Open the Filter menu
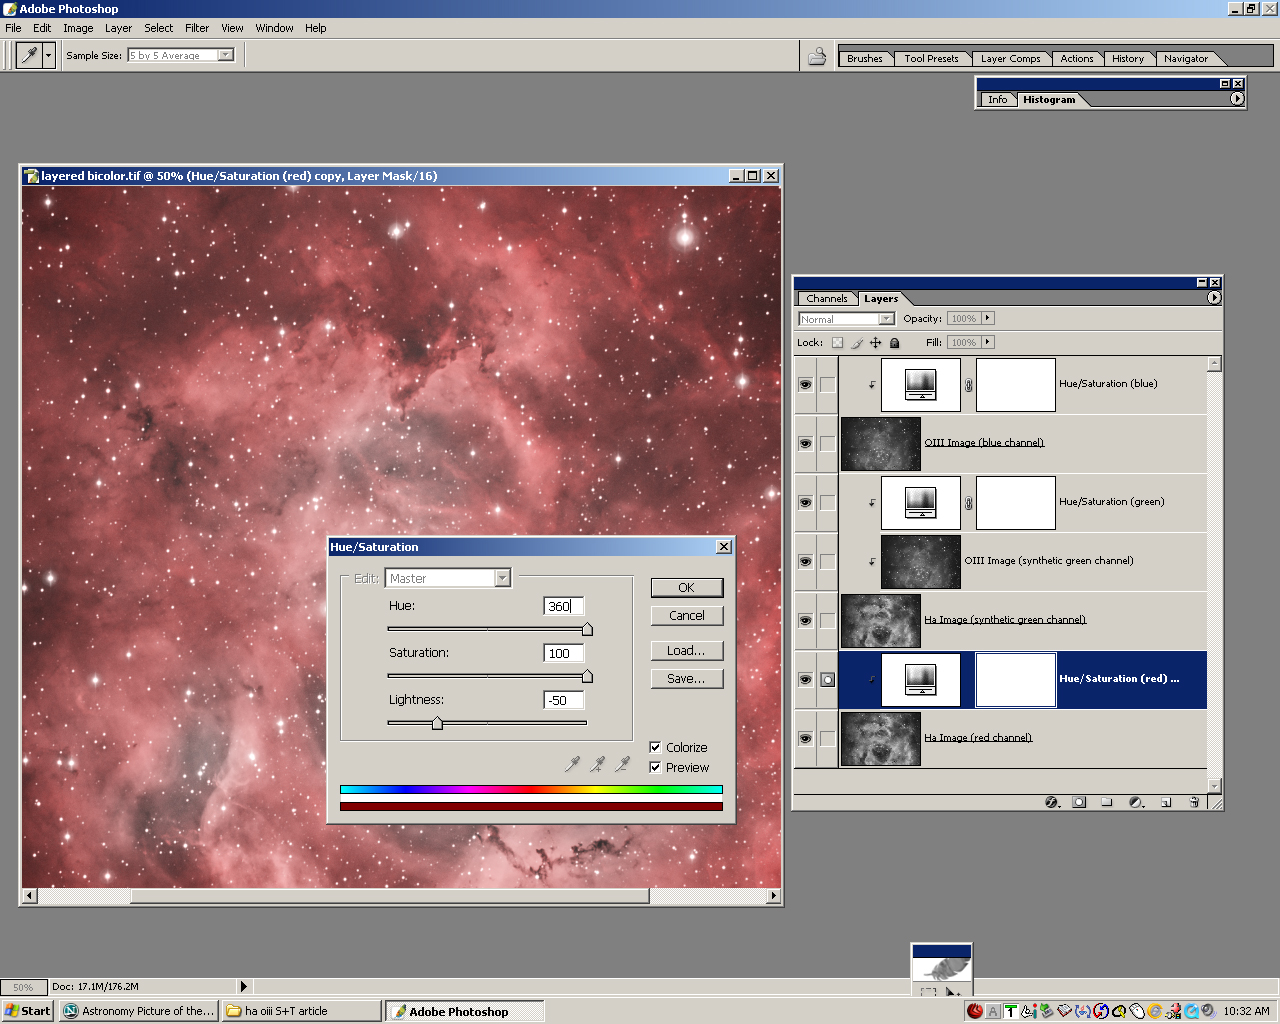This screenshot has width=1280, height=1024. click(197, 28)
